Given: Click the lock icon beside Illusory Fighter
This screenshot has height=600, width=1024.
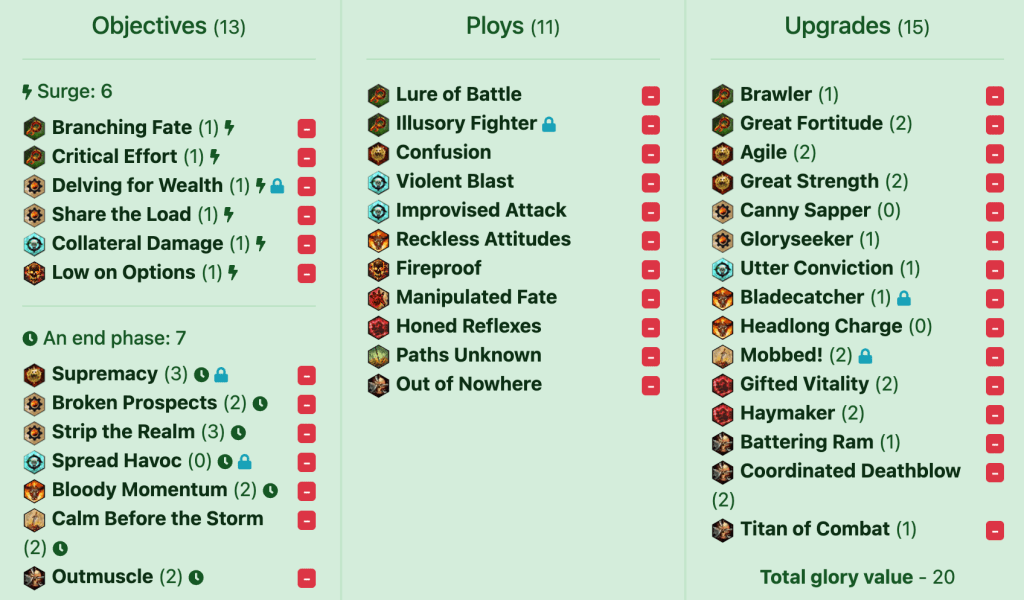Looking at the screenshot, I should coord(548,124).
